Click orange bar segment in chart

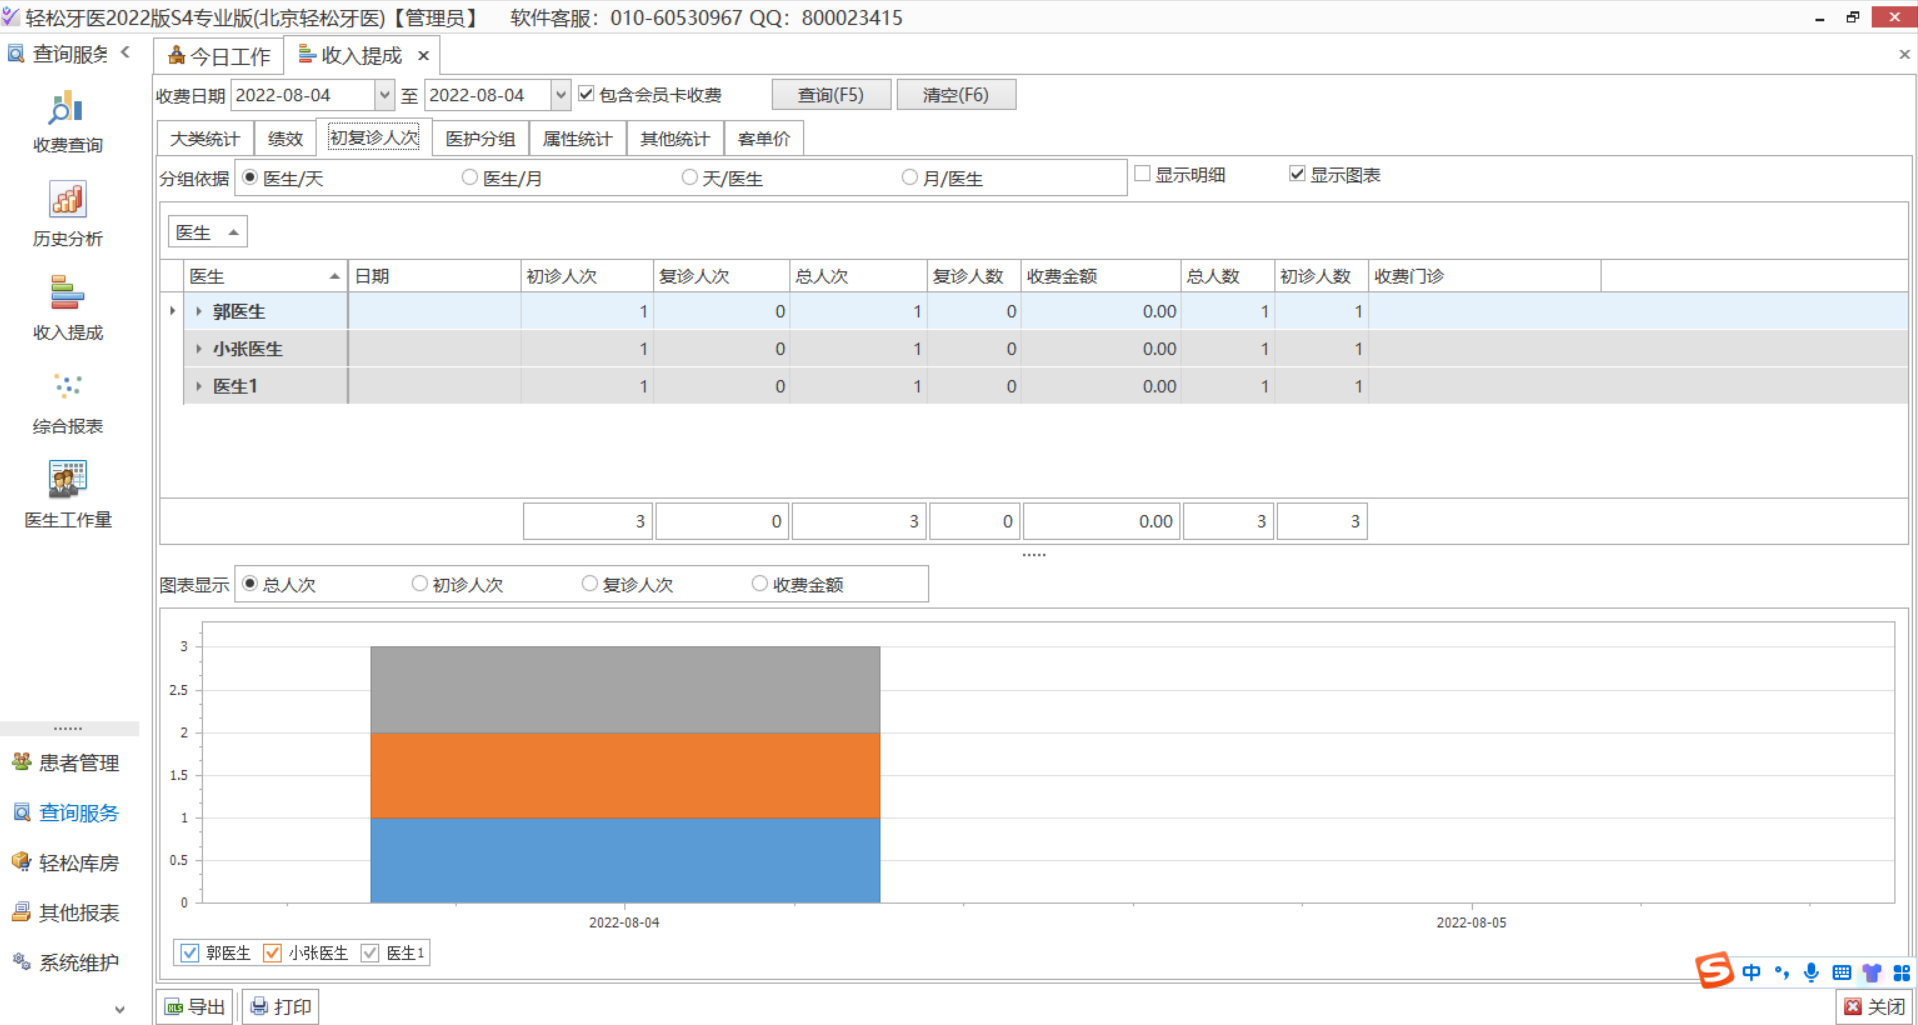pos(625,775)
